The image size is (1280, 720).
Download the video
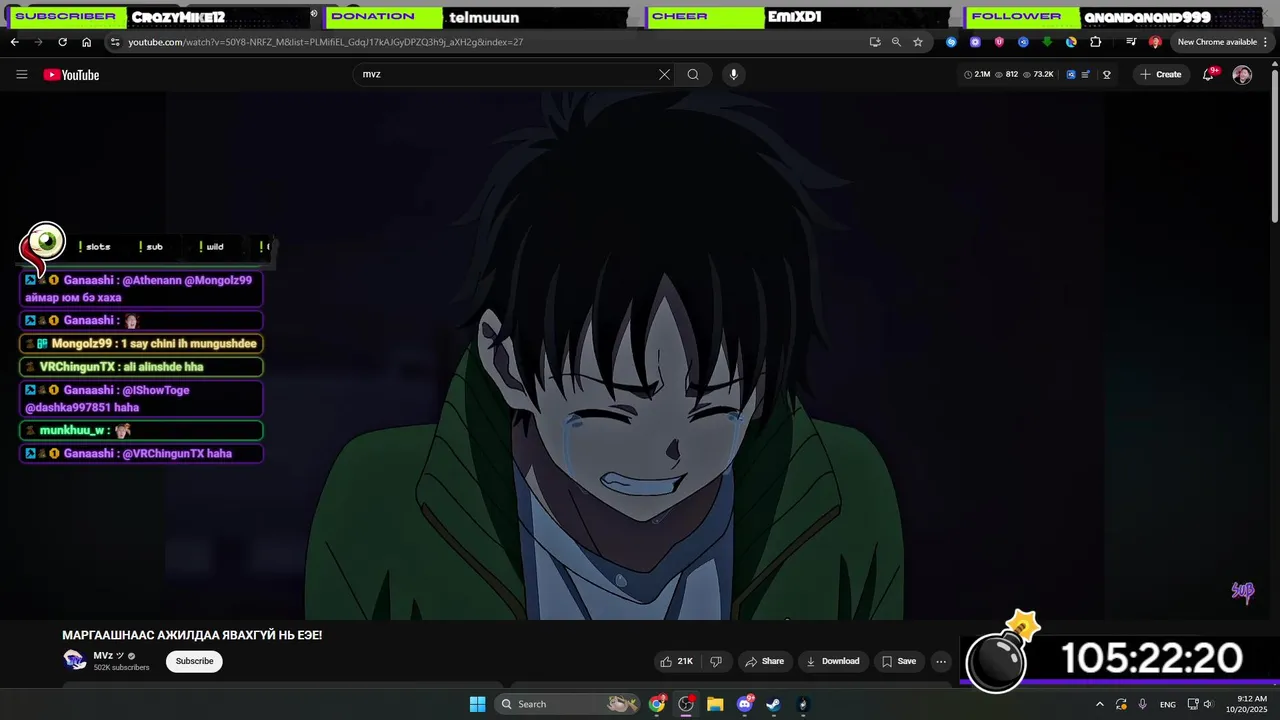(x=833, y=661)
